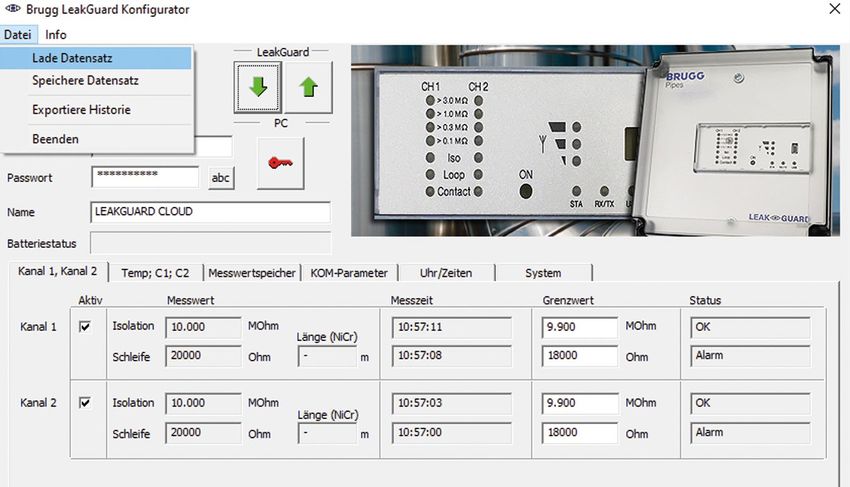Click Kanal 1 Schleife Messwert 20000
This screenshot has height=487, width=850.
point(203,356)
